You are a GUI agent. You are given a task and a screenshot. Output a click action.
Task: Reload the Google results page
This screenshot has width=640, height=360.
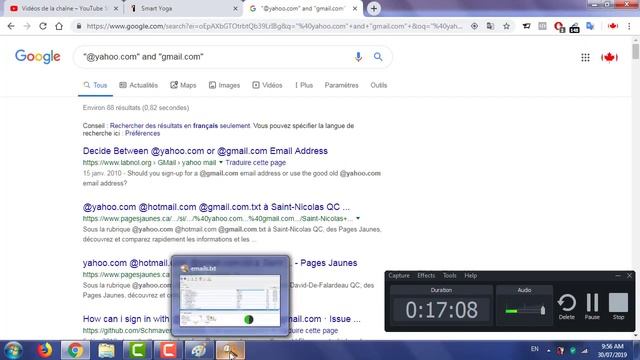click(43, 26)
